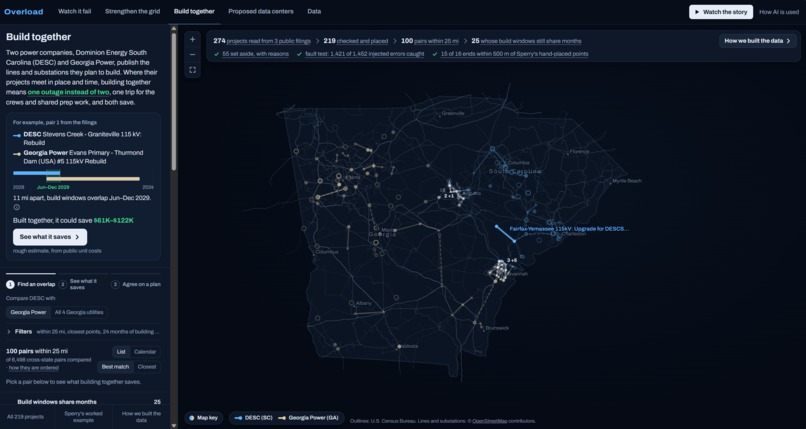This screenshot has height=429, width=806.
Task: Open 100 pairs within 25 mi link
Action: pyautogui.click(x=429, y=41)
